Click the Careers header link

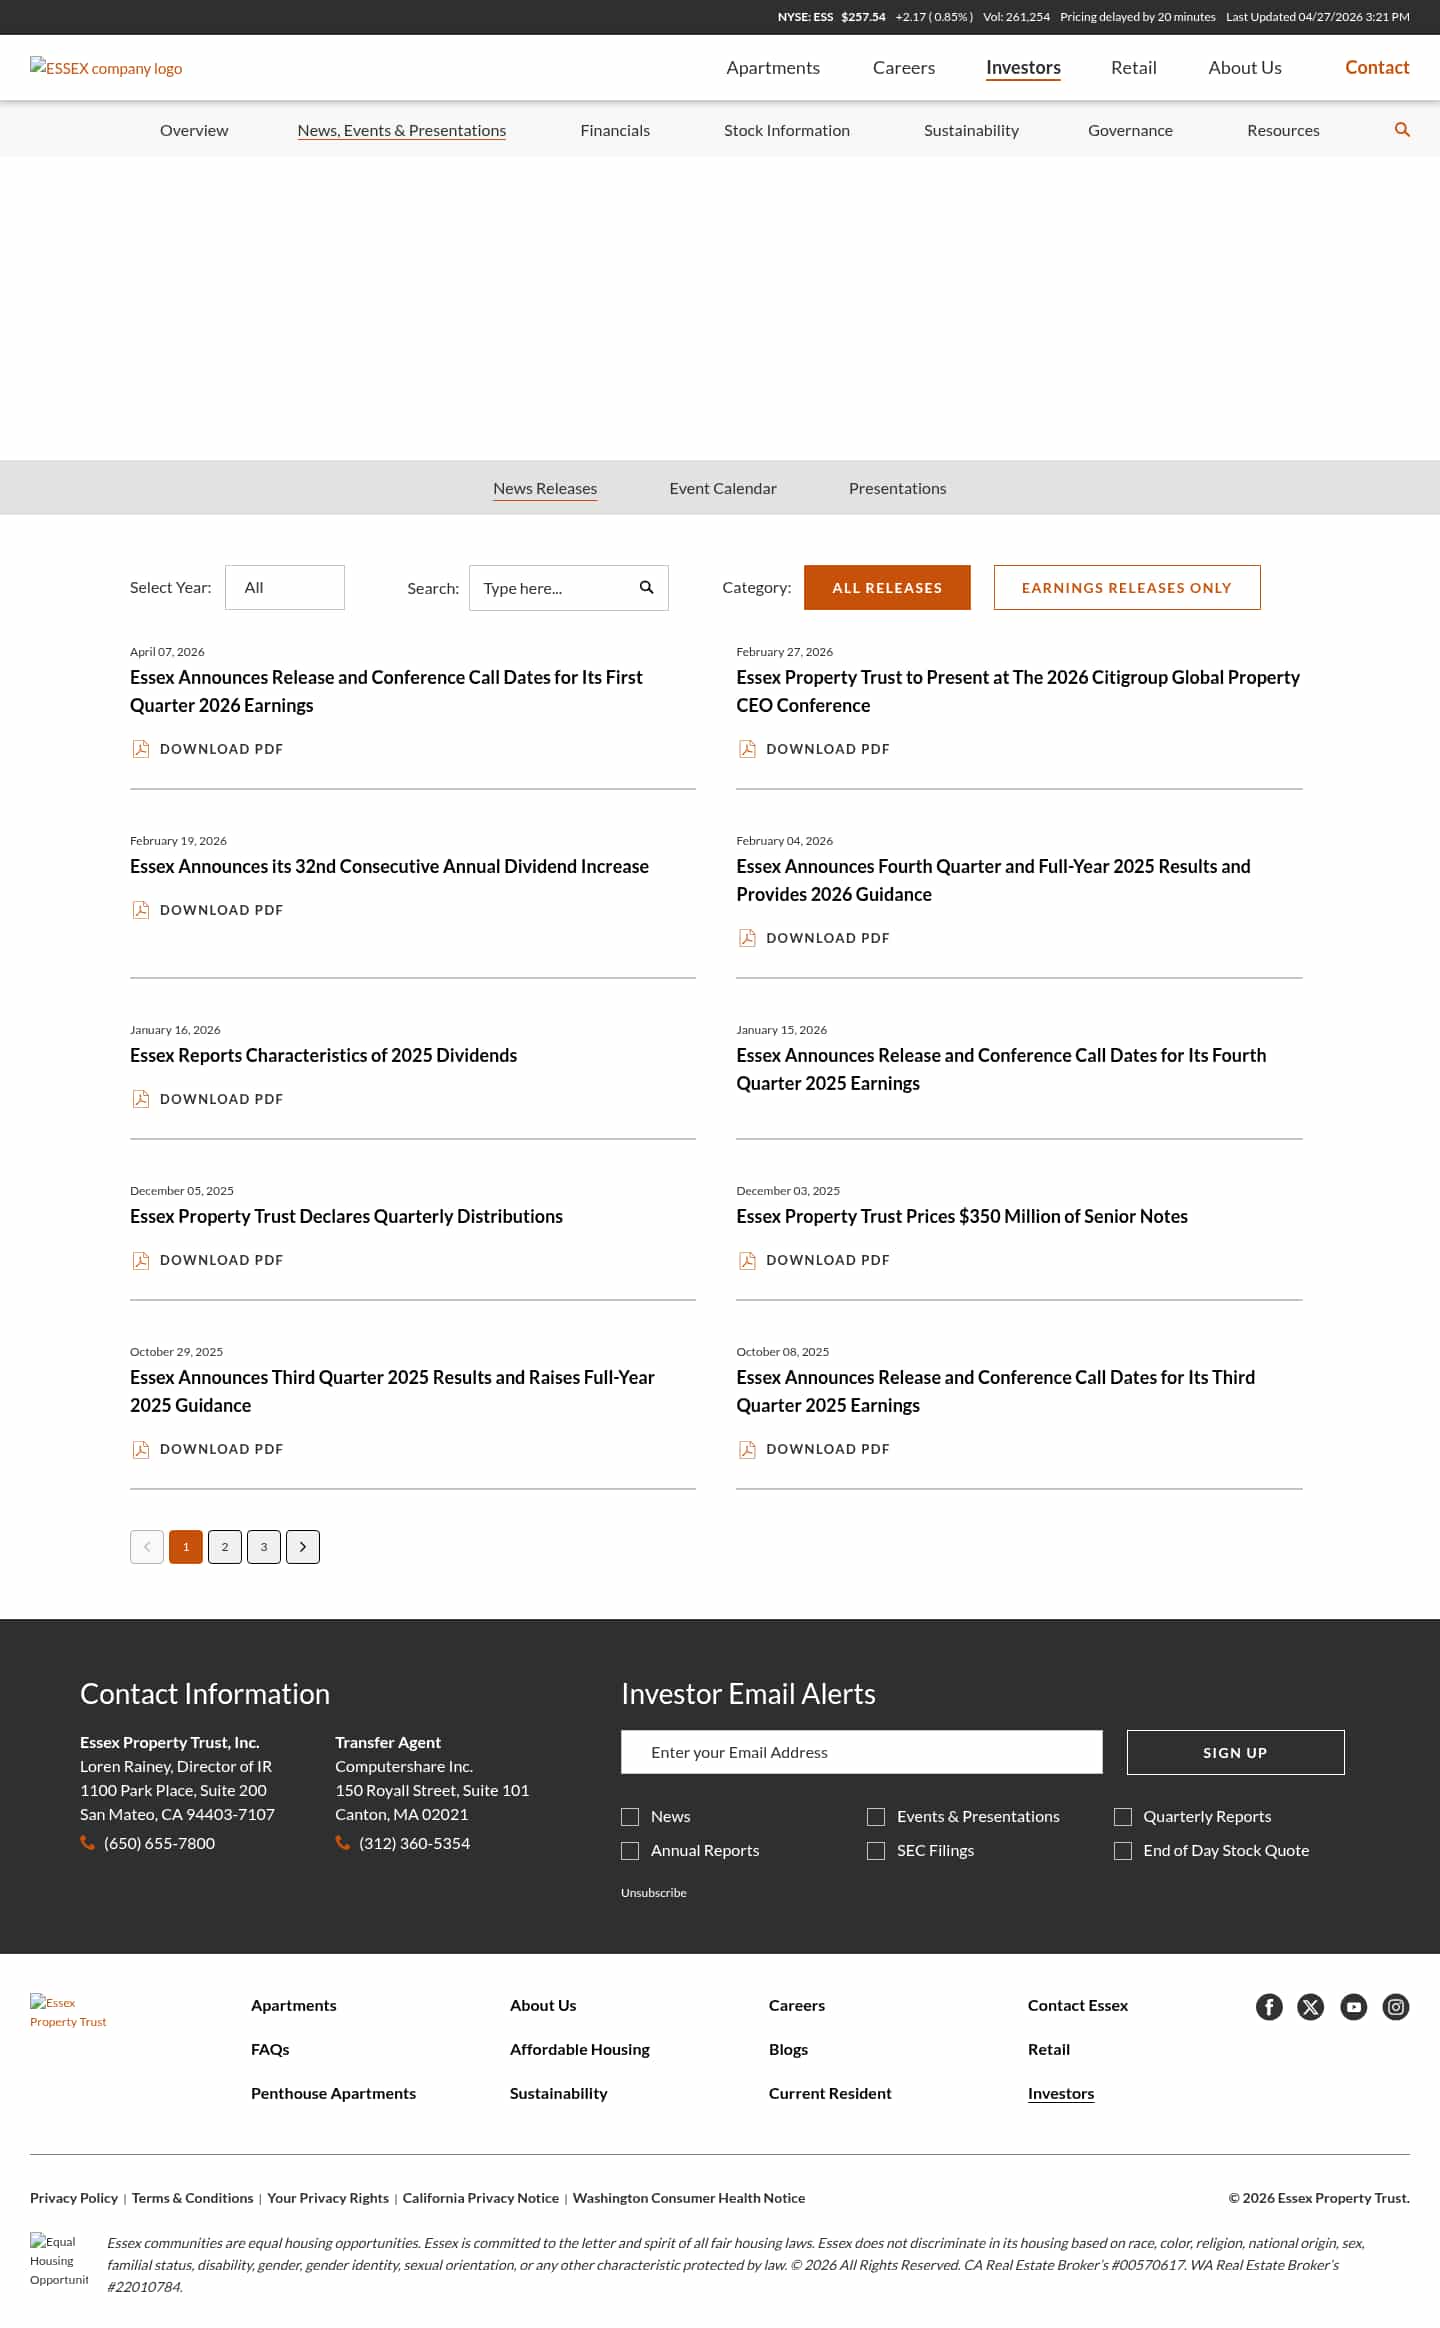point(904,68)
